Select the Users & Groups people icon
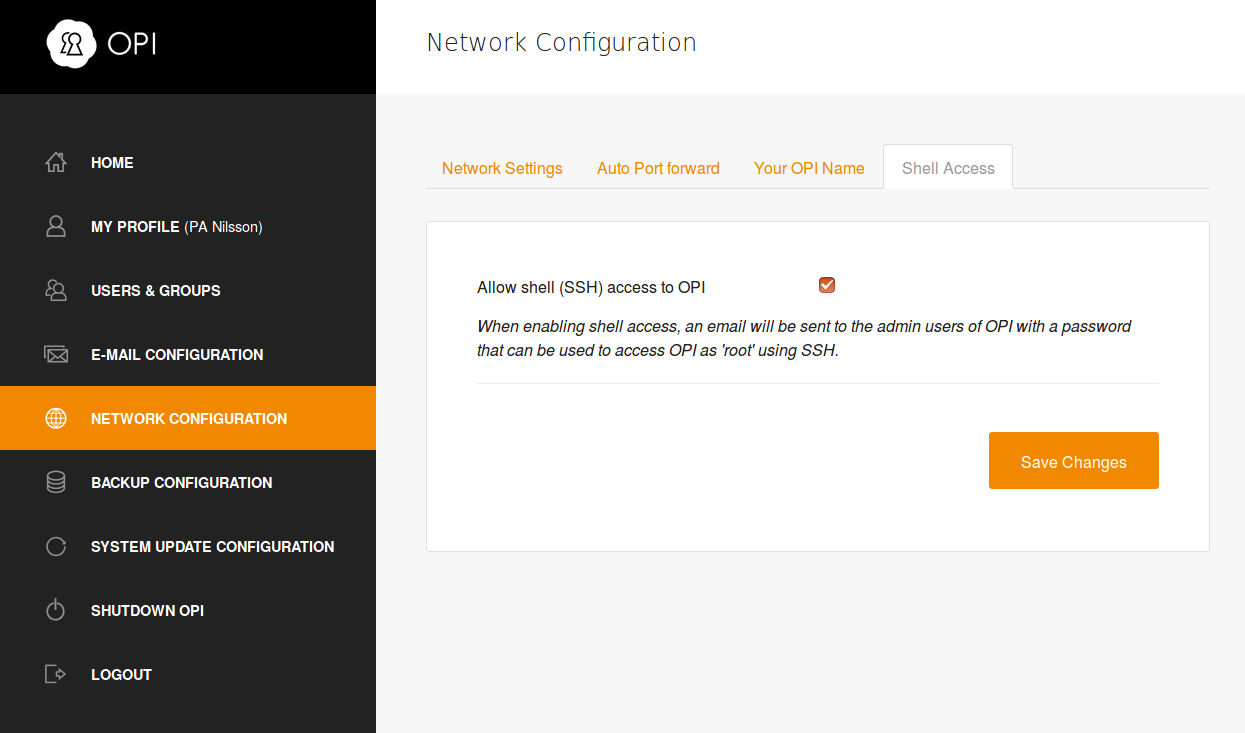Image resolution: width=1245 pixels, height=733 pixels. click(x=56, y=290)
